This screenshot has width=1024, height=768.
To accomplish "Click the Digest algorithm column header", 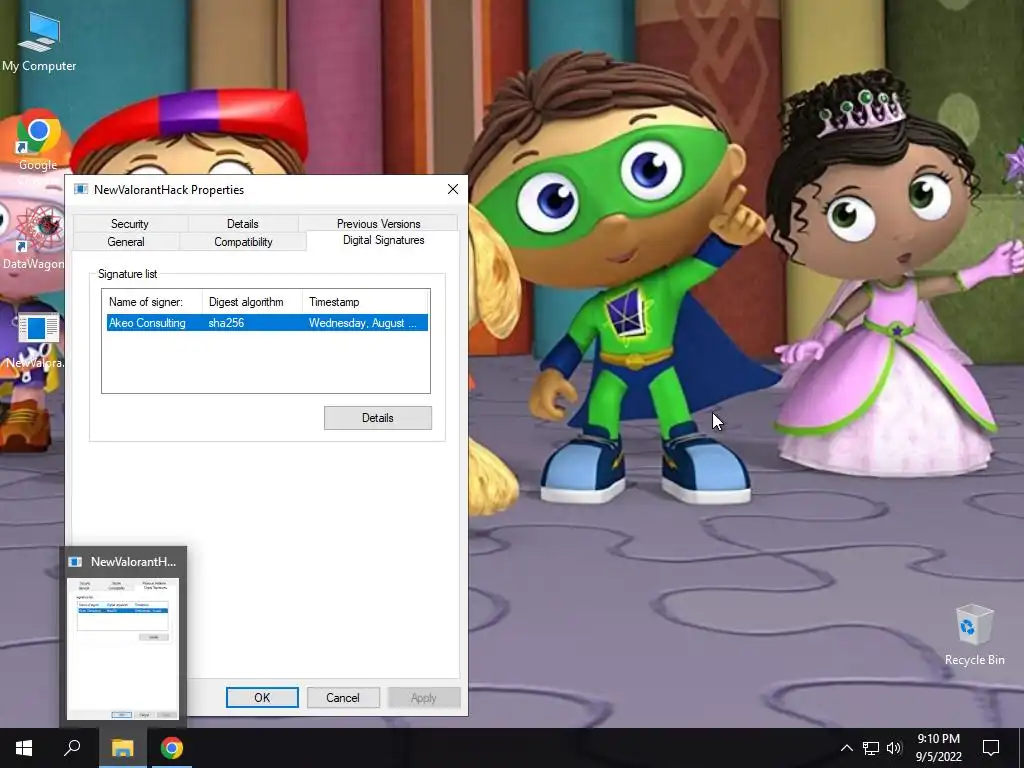I will pos(252,302).
